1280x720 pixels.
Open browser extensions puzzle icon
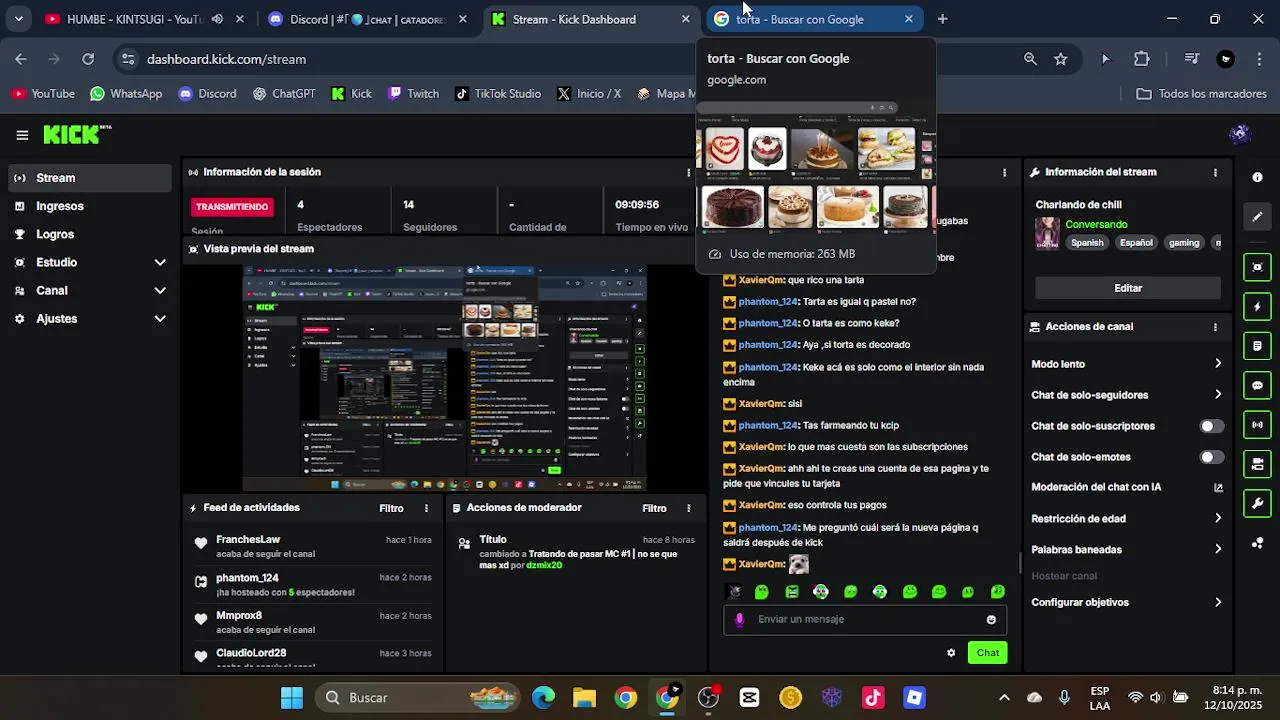1141,59
